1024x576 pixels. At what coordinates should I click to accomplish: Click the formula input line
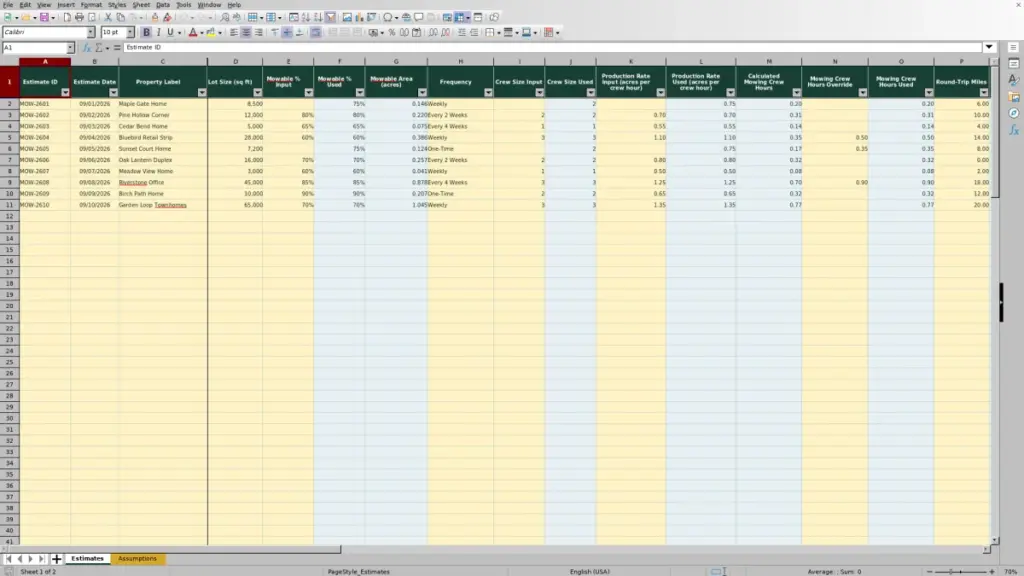click(x=552, y=47)
